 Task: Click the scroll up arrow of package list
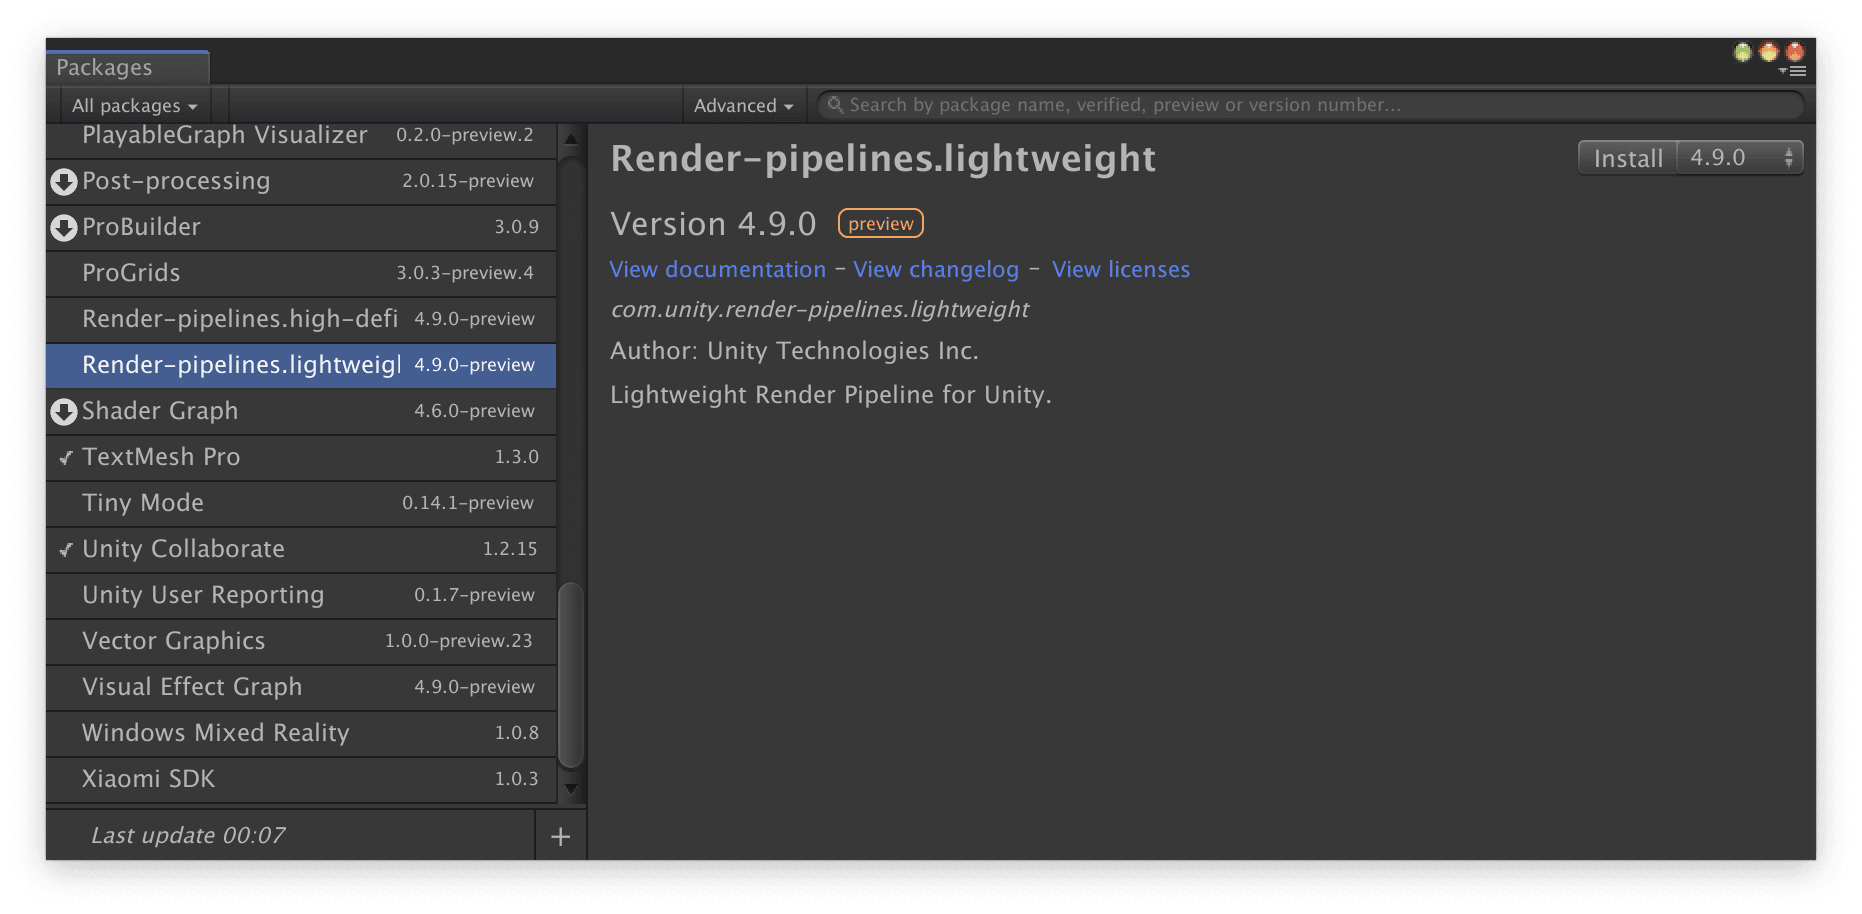(x=571, y=139)
